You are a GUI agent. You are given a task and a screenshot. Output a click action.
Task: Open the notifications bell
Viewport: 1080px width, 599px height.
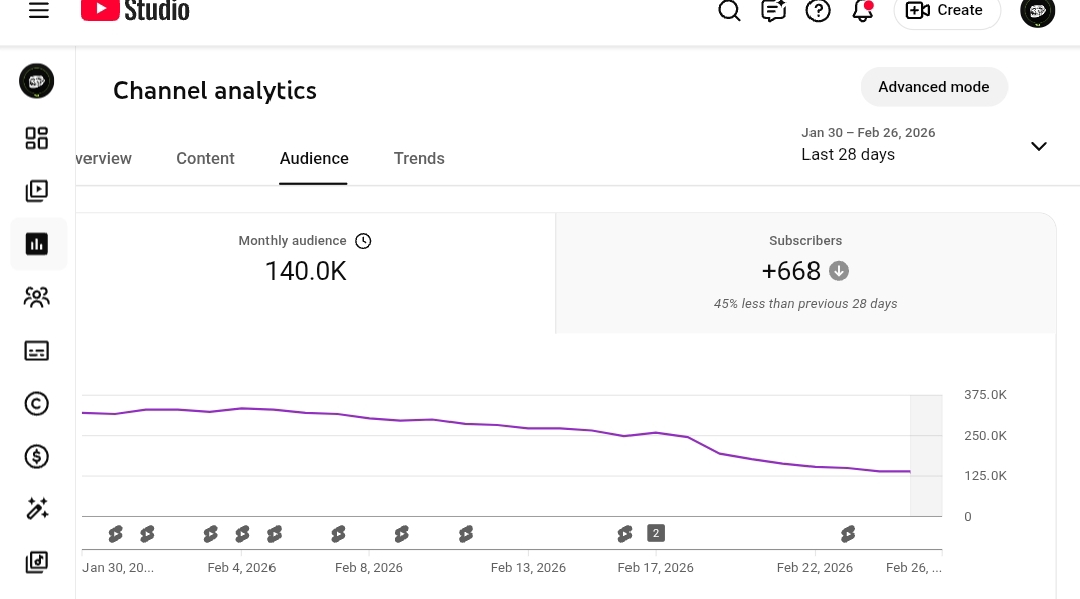pos(862,11)
